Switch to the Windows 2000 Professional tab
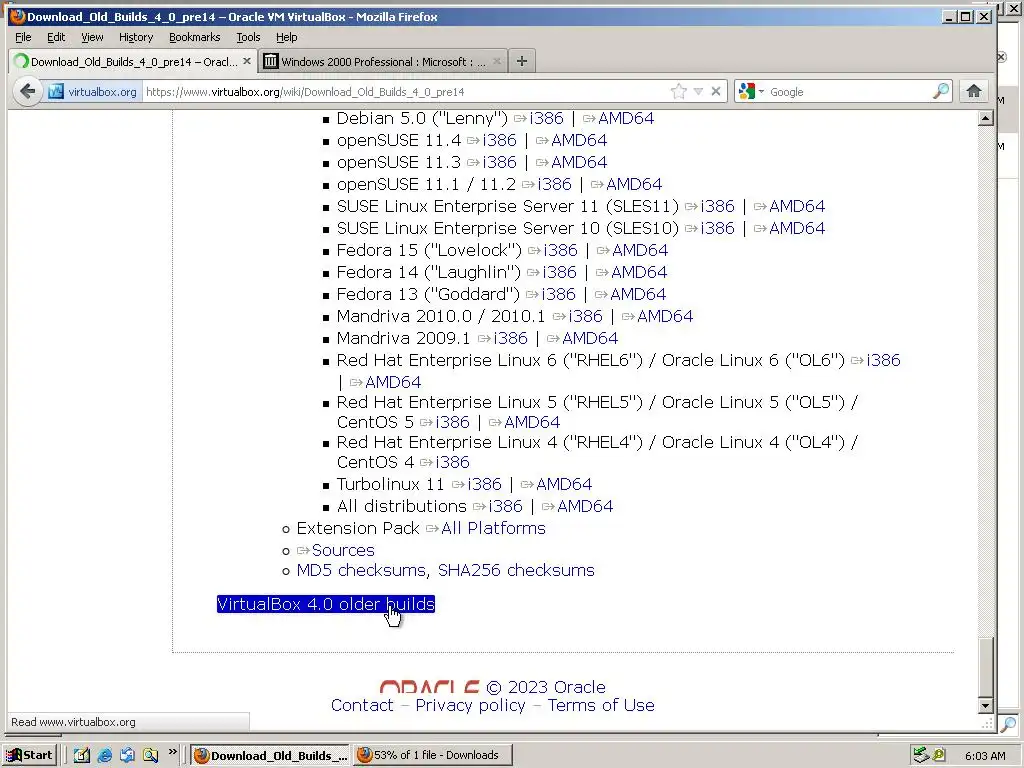 pyautogui.click(x=382, y=61)
